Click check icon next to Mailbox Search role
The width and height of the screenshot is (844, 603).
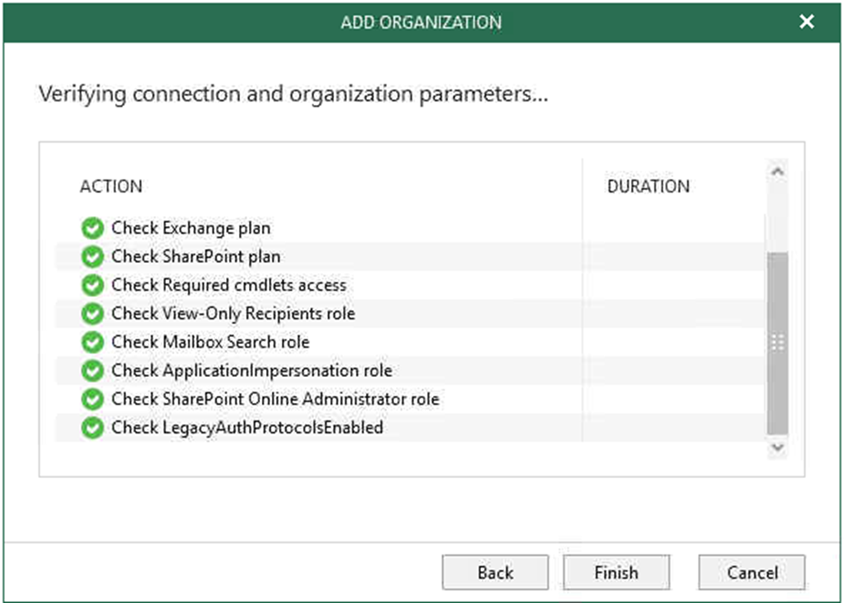[93, 342]
